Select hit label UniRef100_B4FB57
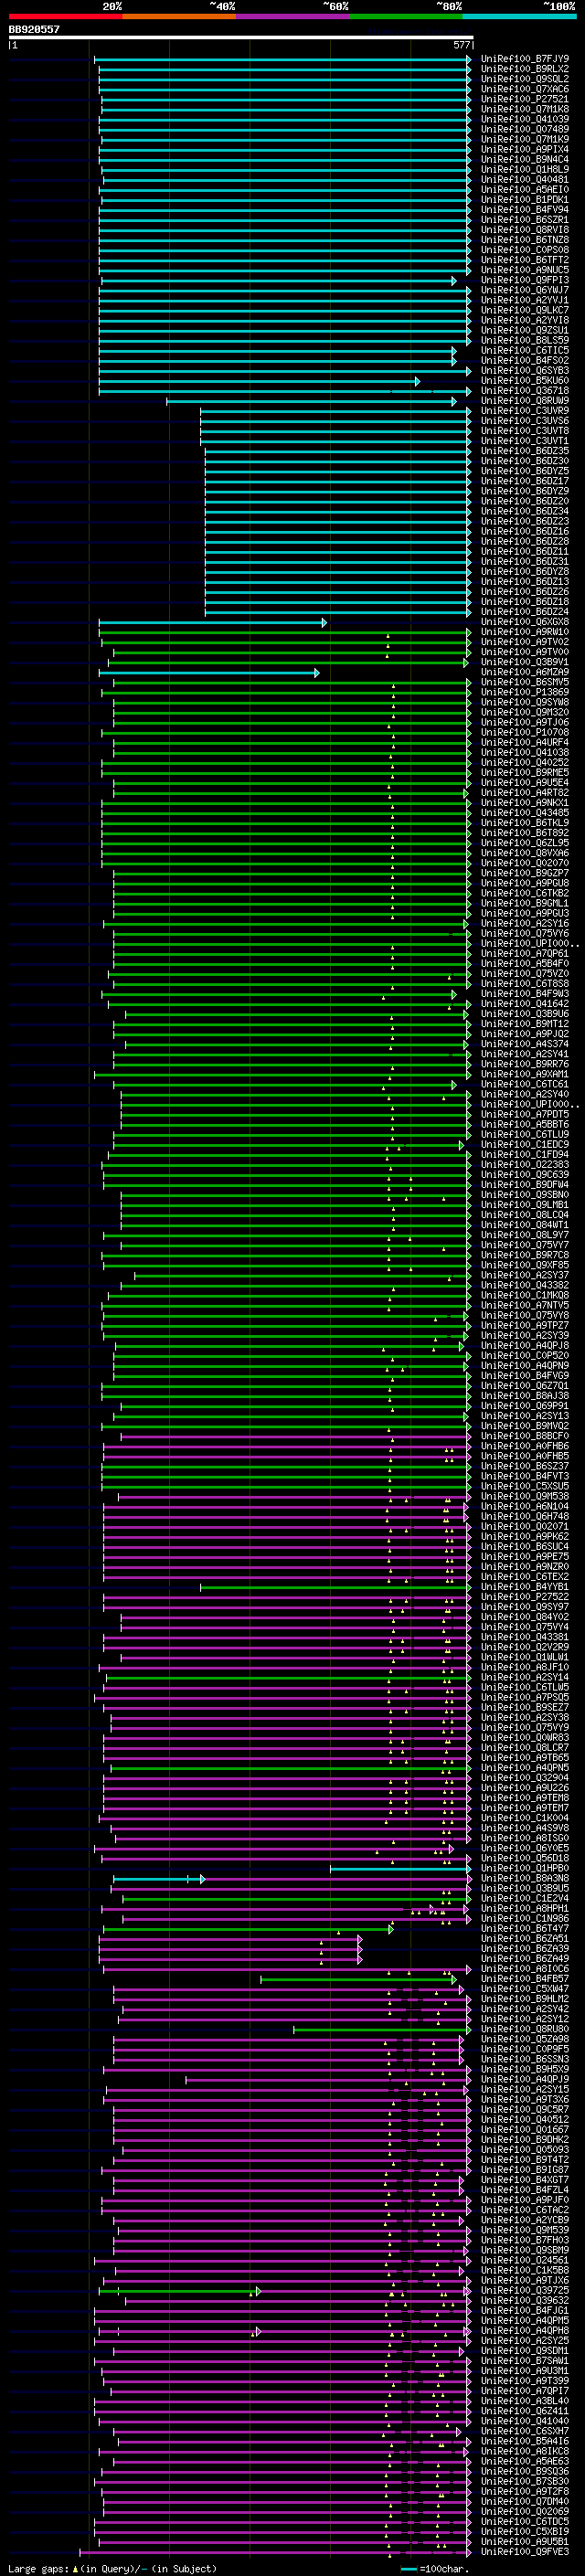585x2576 pixels. point(525,1979)
